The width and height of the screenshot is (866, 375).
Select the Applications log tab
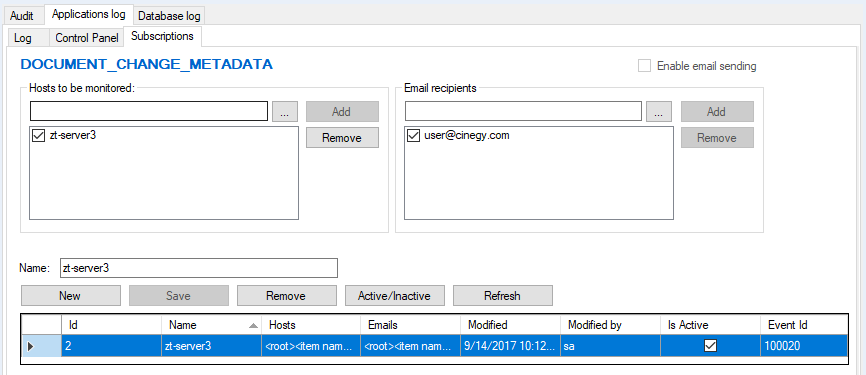88,14
